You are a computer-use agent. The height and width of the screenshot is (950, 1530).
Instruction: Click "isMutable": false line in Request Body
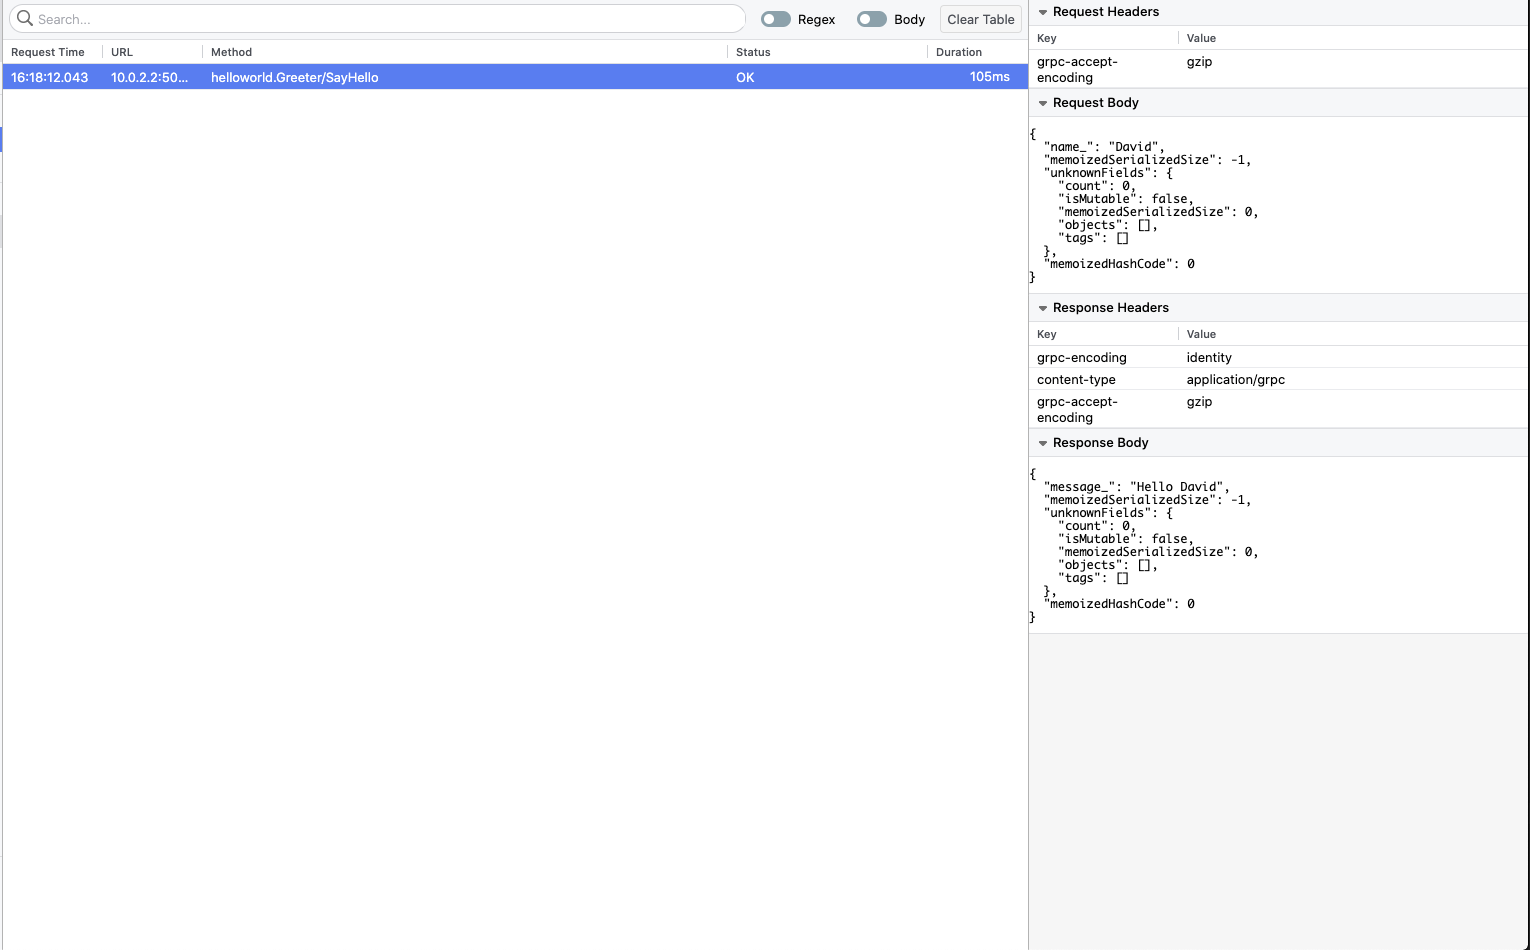(1126, 199)
